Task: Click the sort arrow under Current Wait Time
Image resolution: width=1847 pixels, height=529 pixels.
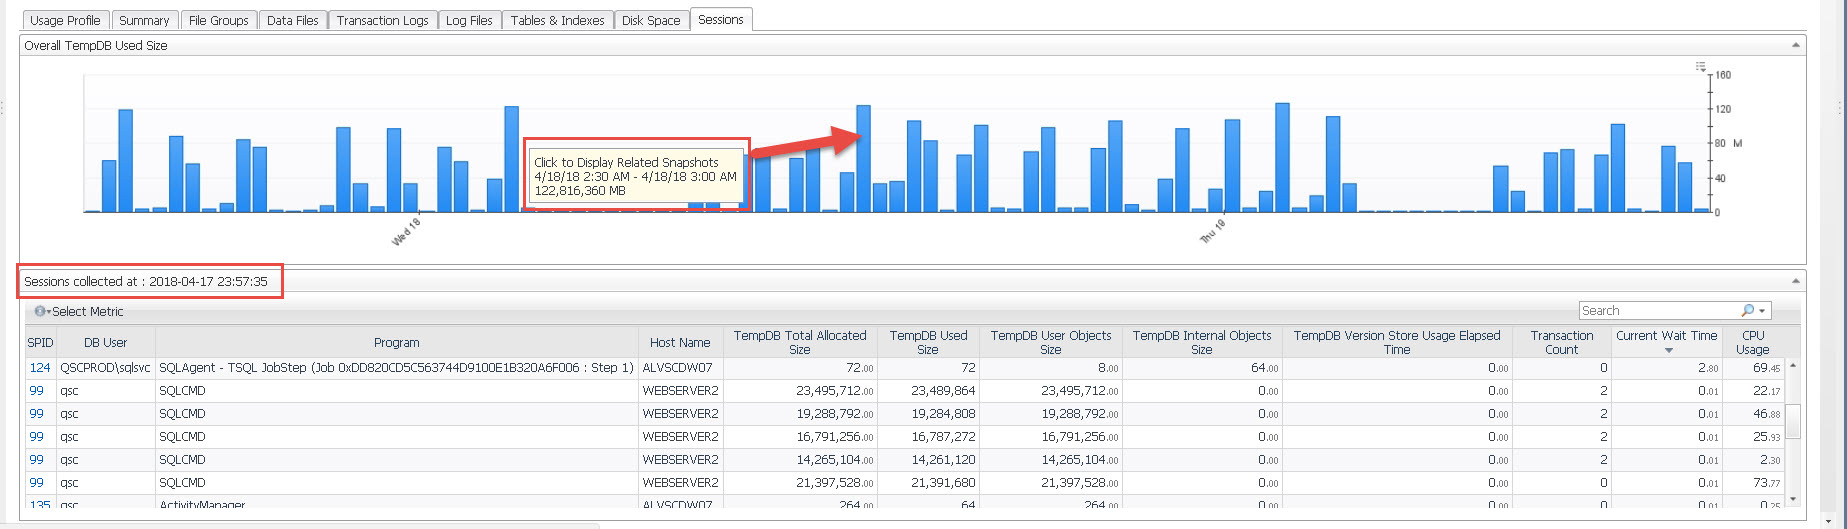Action: coord(1668,351)
